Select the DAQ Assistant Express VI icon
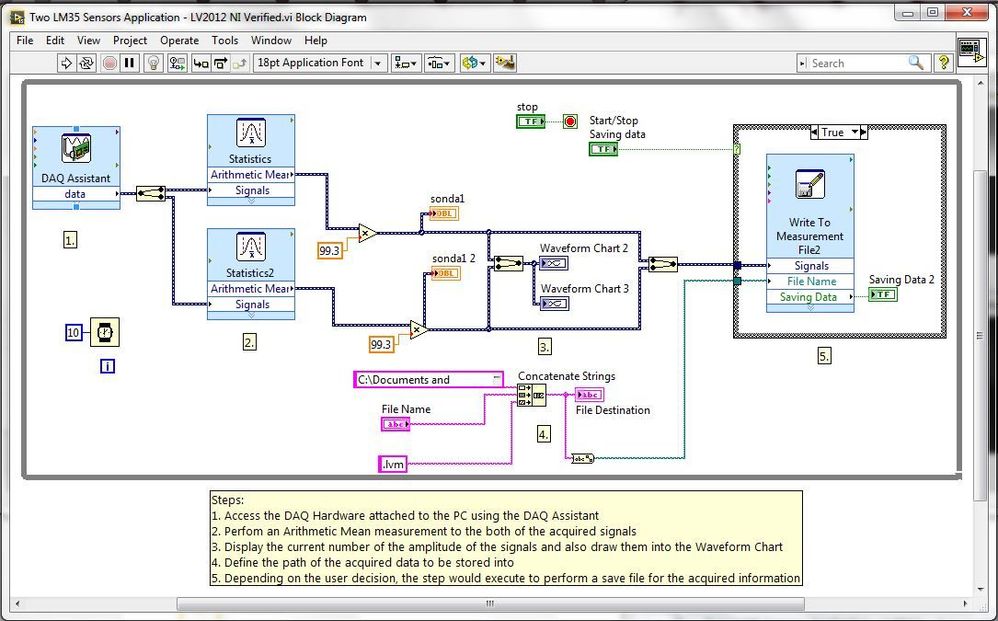This screenshot has width=998, height=621. pyautogui.click(x=76, y=148)
